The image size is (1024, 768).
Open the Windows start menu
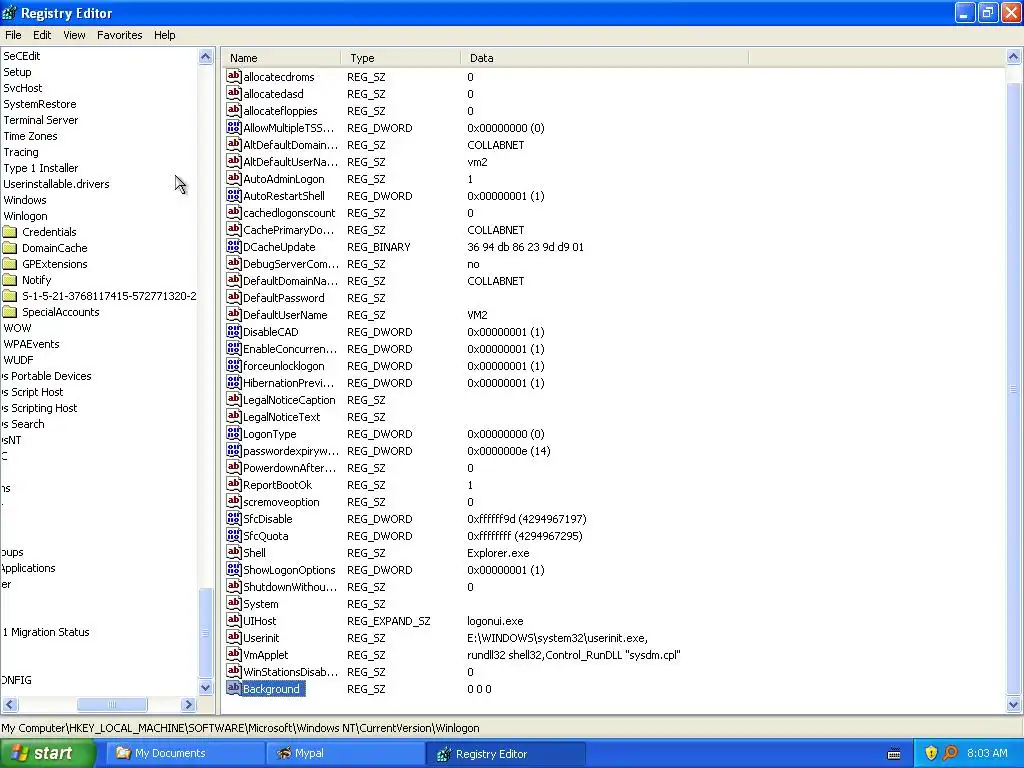[48, 753]
